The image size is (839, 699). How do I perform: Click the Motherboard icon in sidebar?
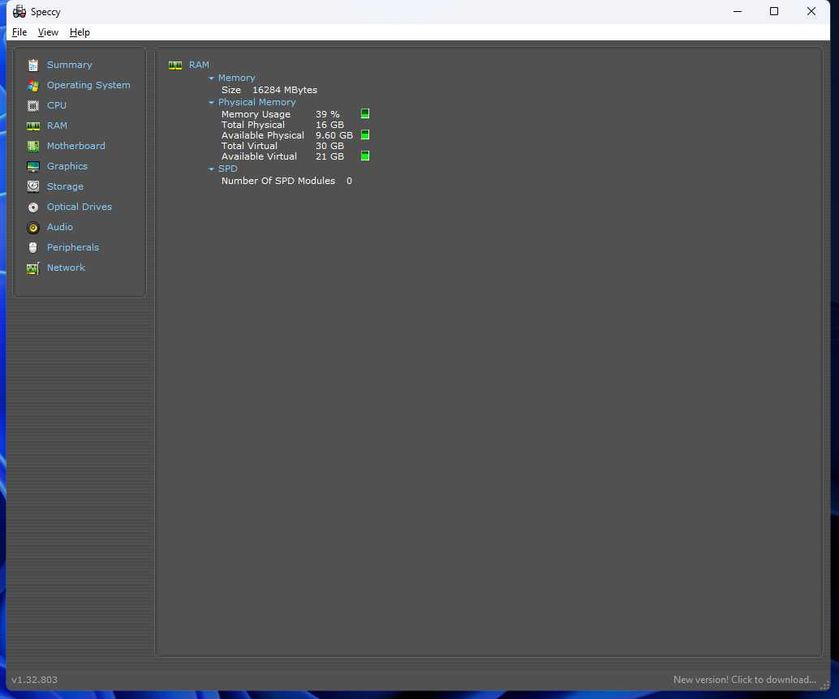(33, 146)
